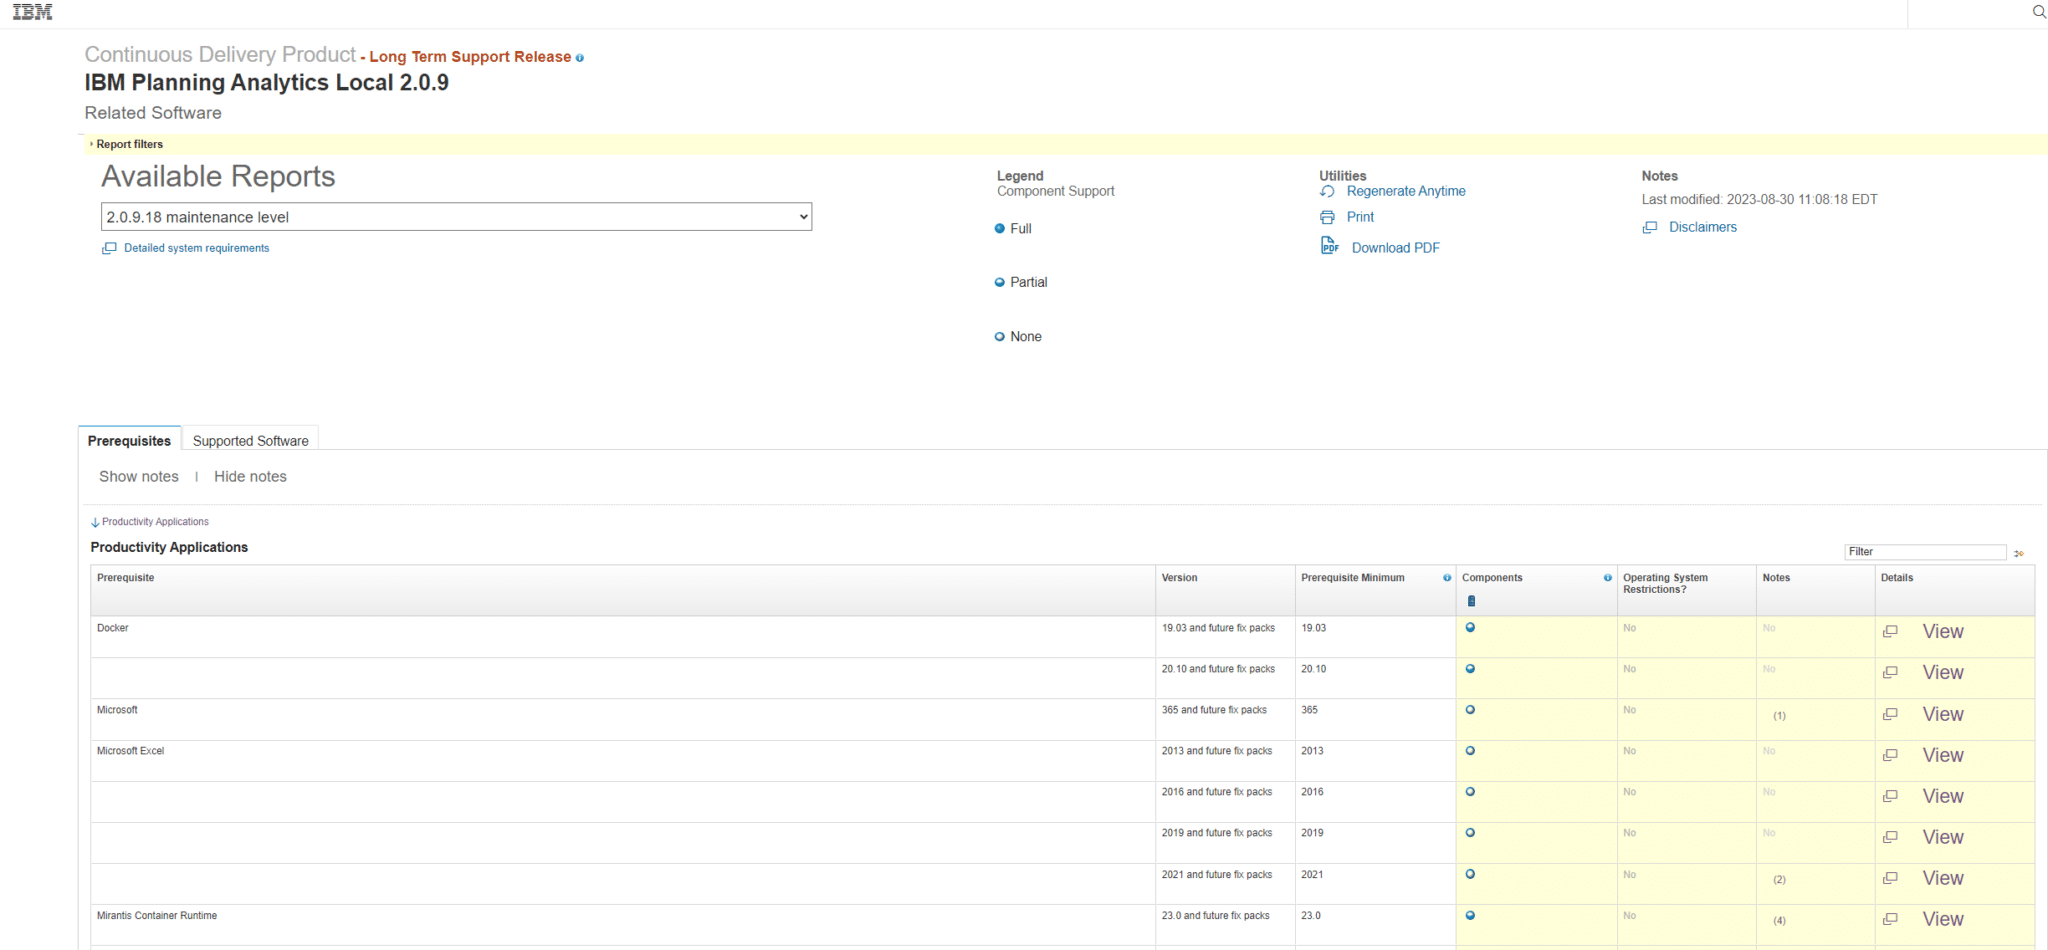The height and width of the screenshot is (950, 2048).
Task: Select the Full support radio button
Action: pyautogui.click(x=999, y=228)
